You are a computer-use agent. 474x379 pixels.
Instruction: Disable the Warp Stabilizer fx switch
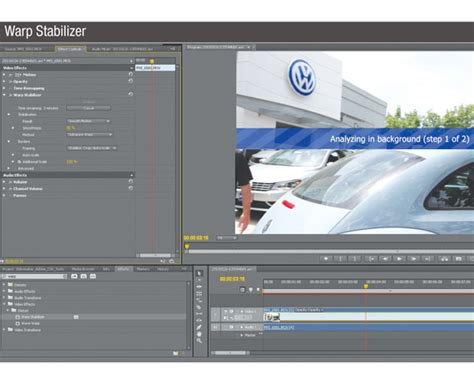(x=11, y=95)
